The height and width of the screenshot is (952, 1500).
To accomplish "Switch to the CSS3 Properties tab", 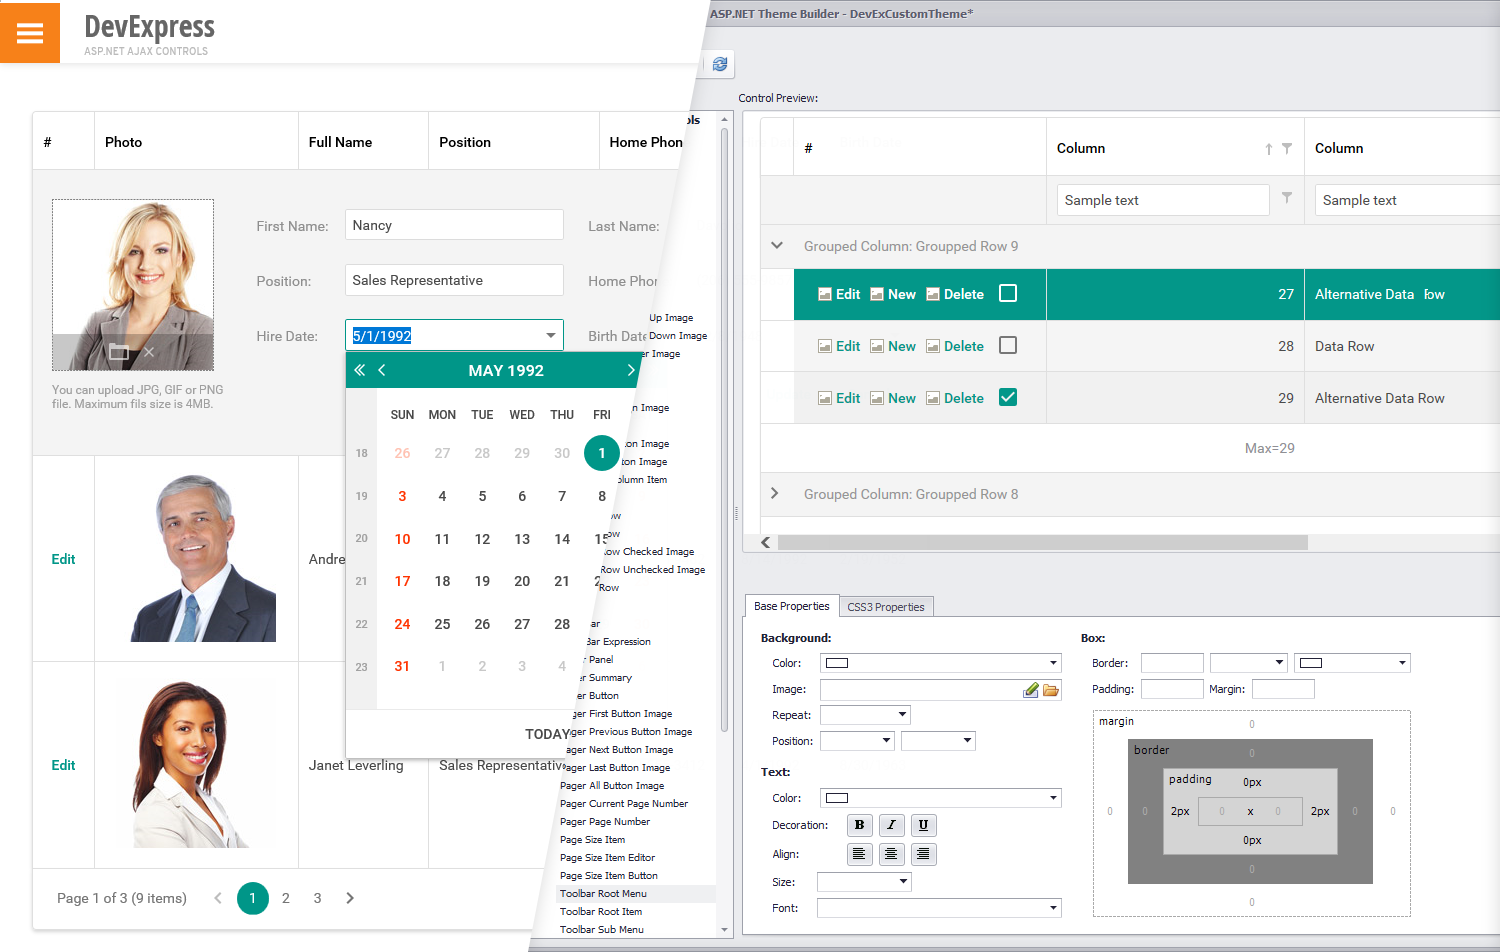I will point(886,606).
